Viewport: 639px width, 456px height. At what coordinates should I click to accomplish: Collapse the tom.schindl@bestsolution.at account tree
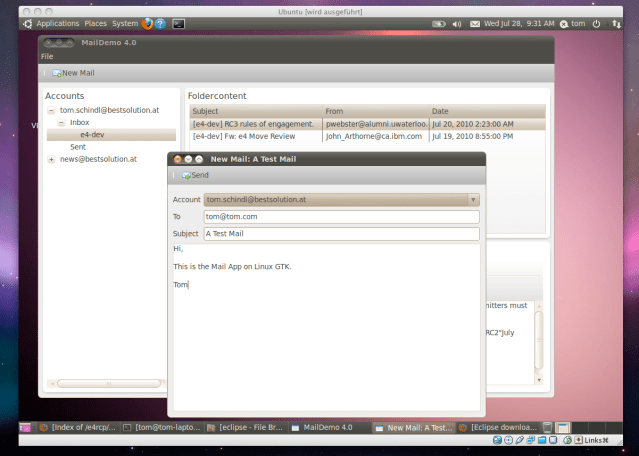coord(51,110)
